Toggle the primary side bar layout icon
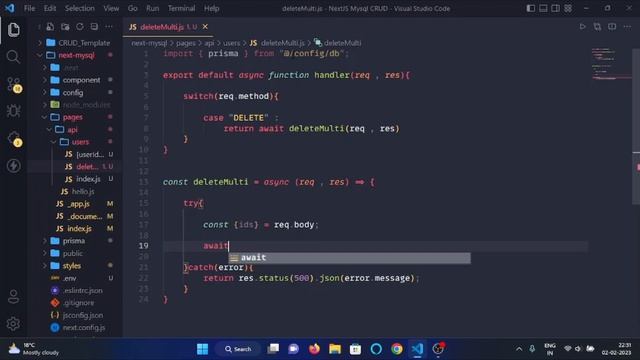The width and height of the screenshot is (640, 360). coord(531,8)
